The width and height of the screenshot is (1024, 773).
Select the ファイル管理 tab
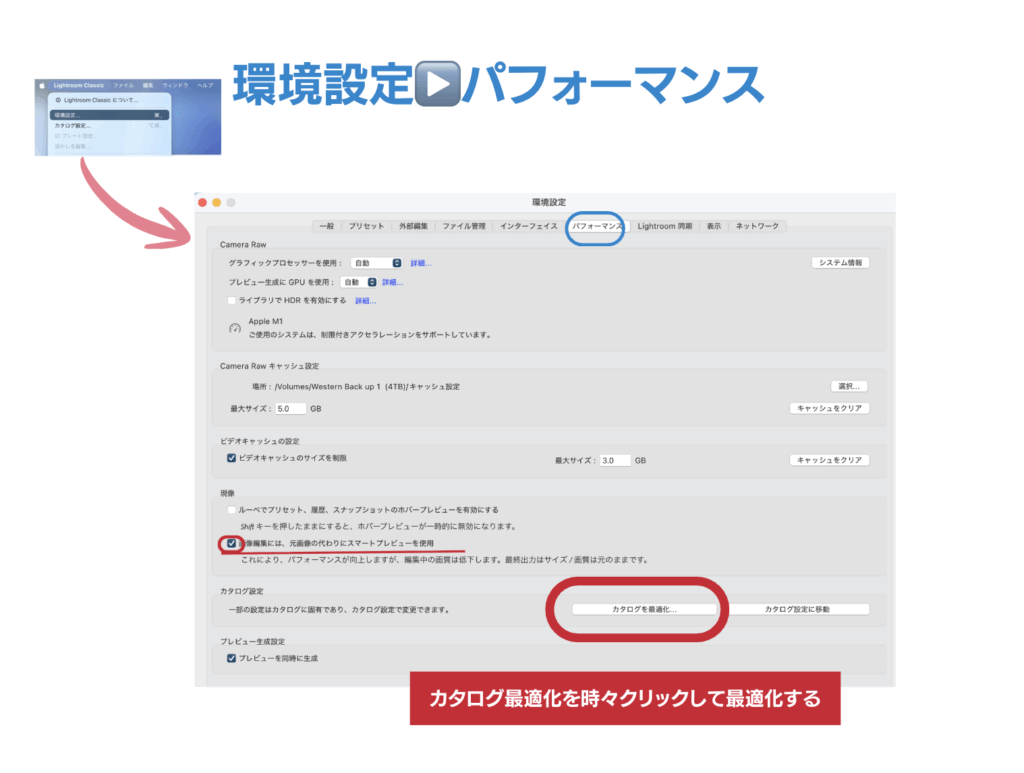(464, 226)
